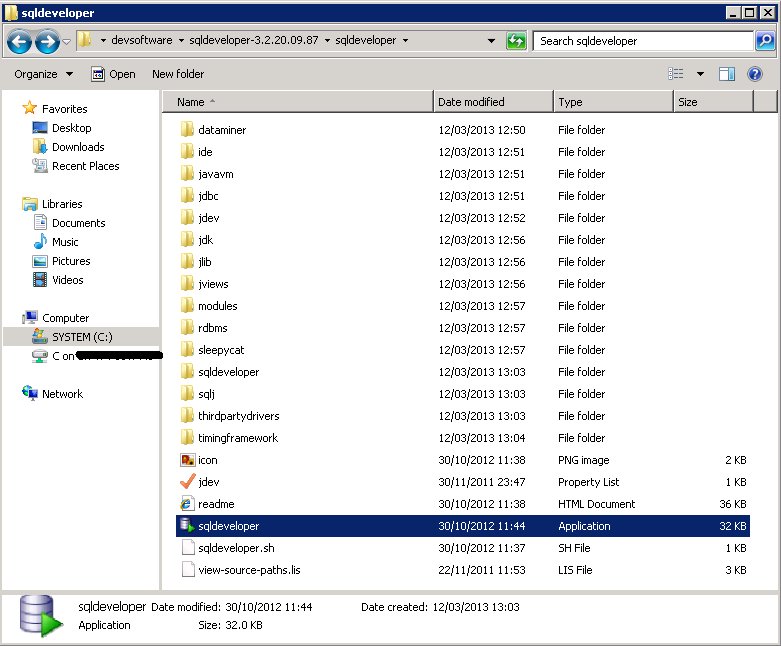
Task: Select the sleepycat folder icon
Action: 187,350
